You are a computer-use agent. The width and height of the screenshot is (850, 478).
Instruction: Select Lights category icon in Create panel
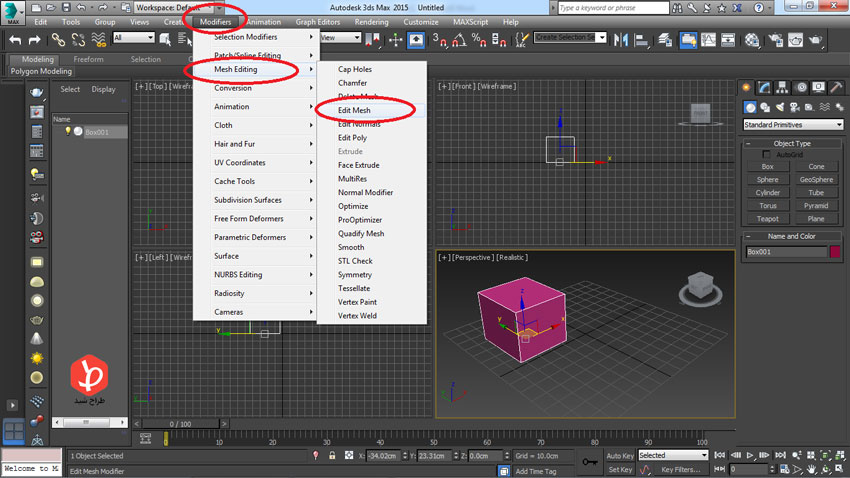(780, 107)
